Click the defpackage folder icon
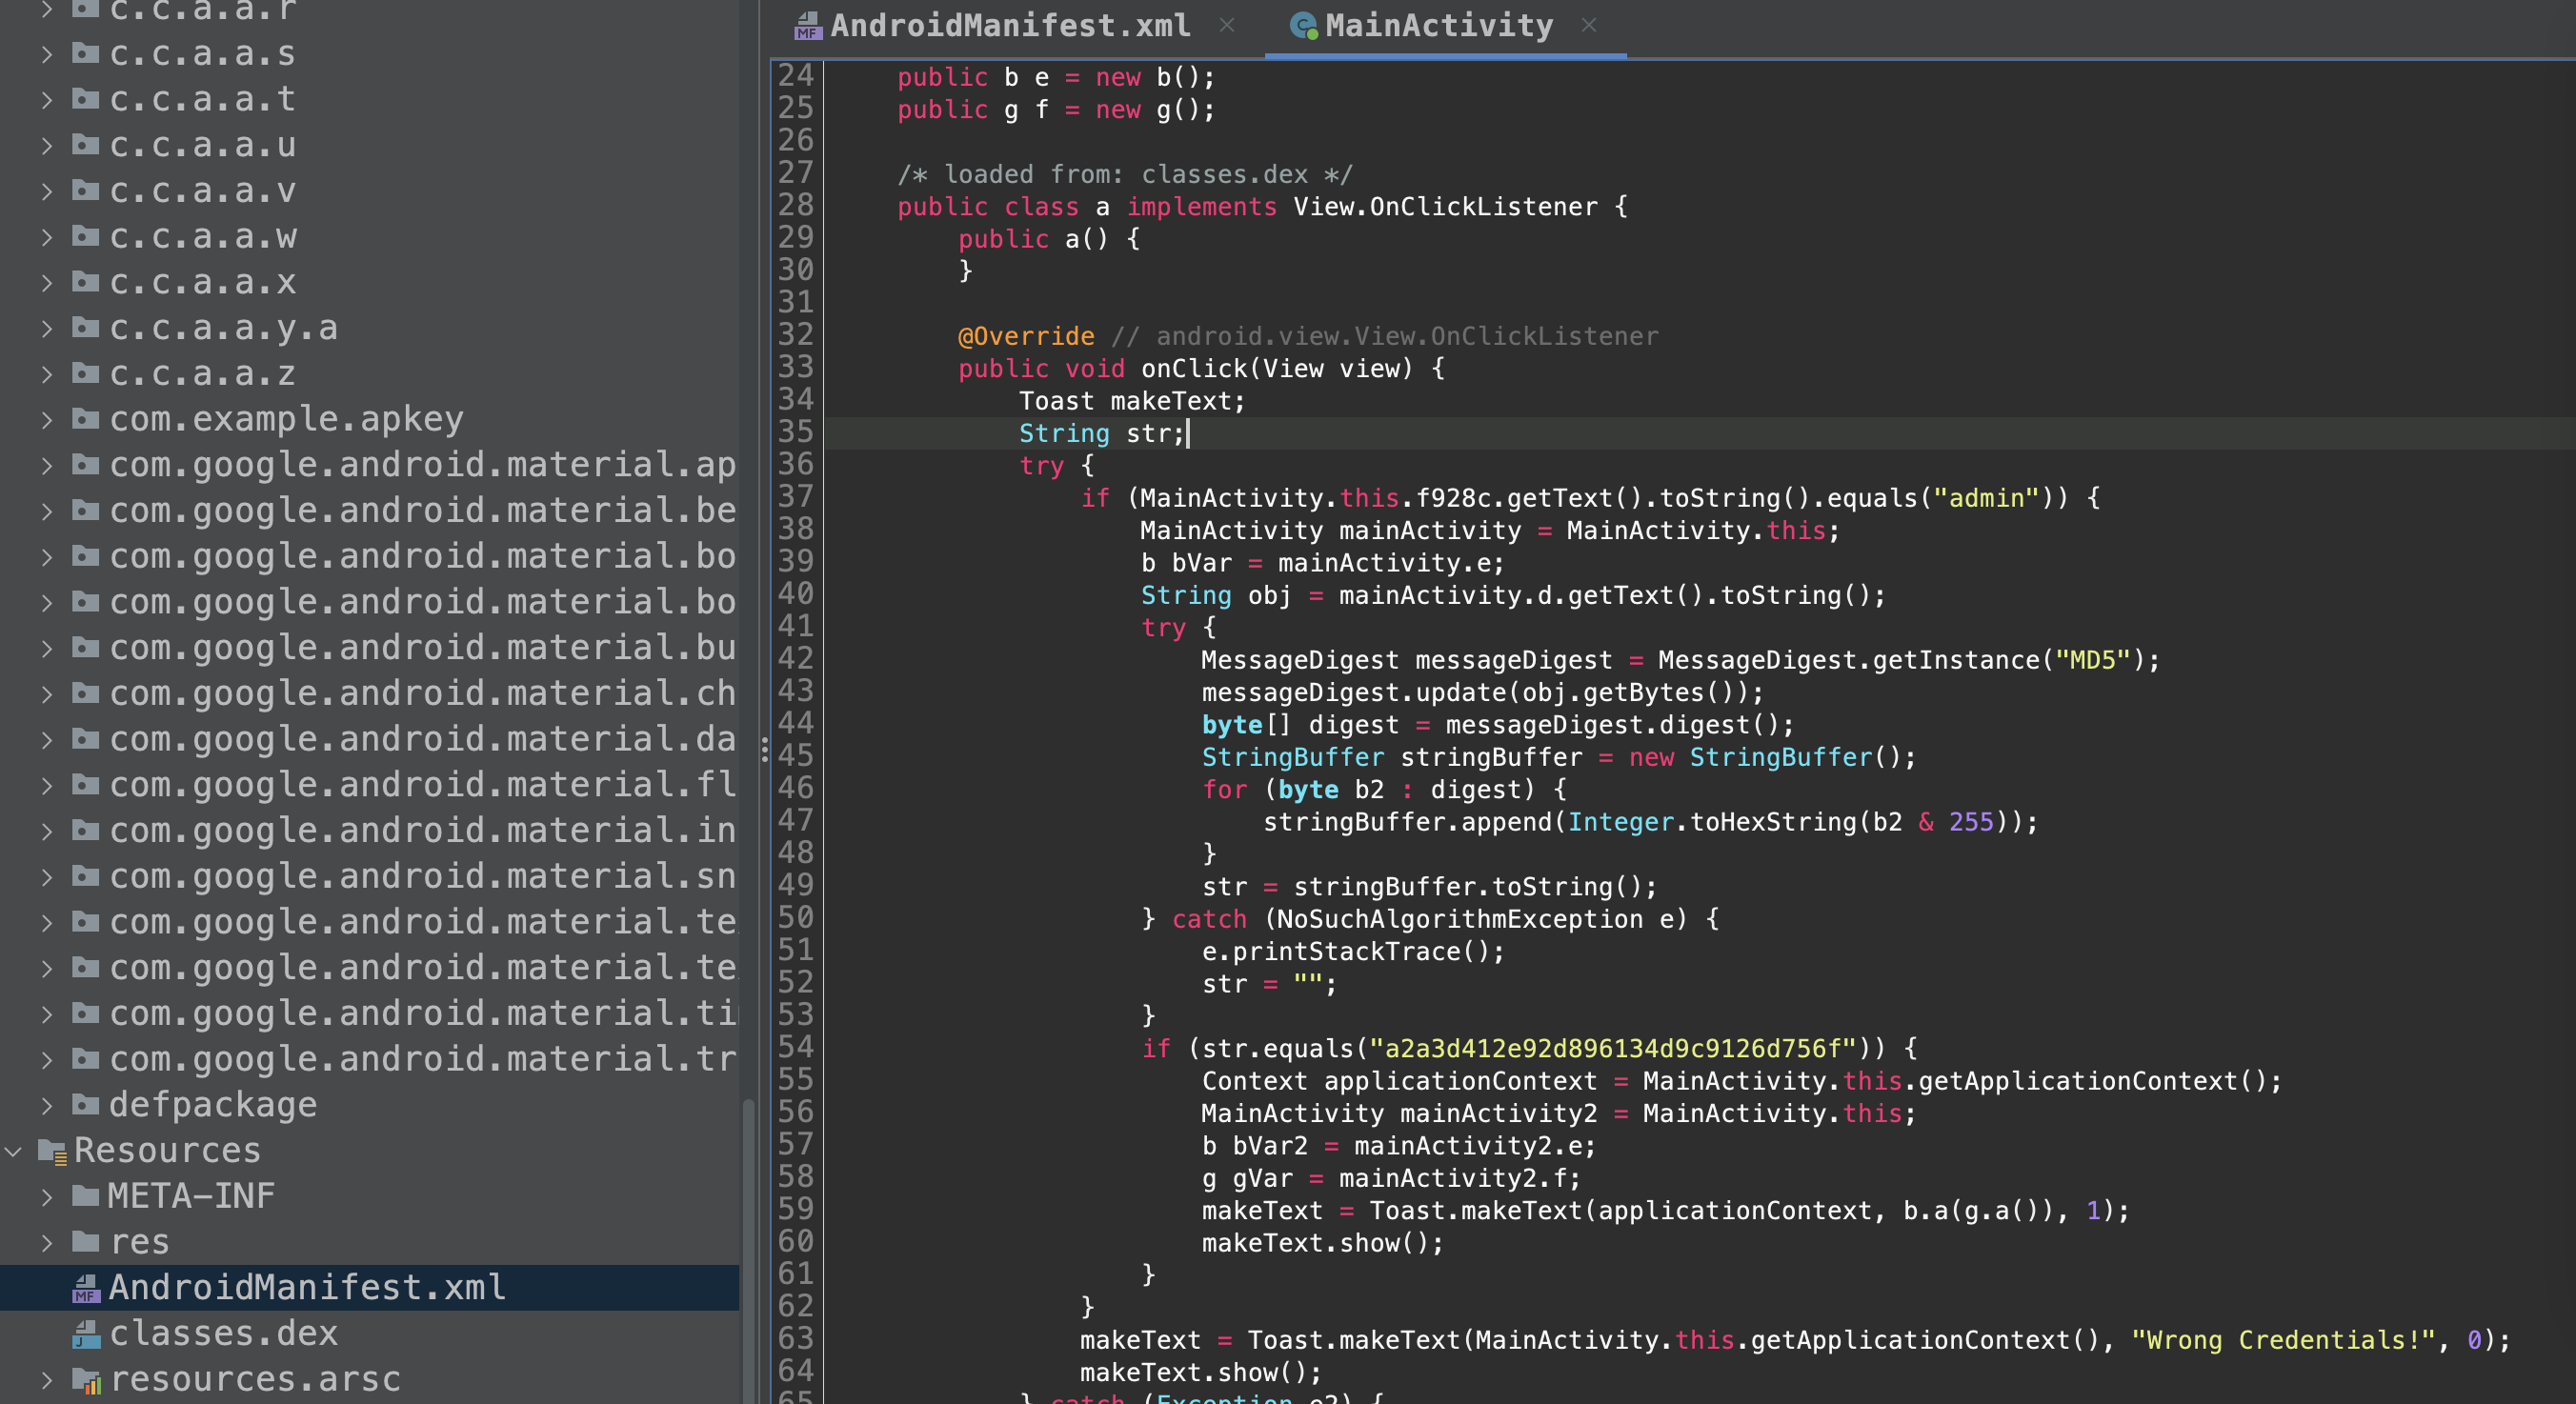The image size is (2576, 1404). (x=86, y=1105)
